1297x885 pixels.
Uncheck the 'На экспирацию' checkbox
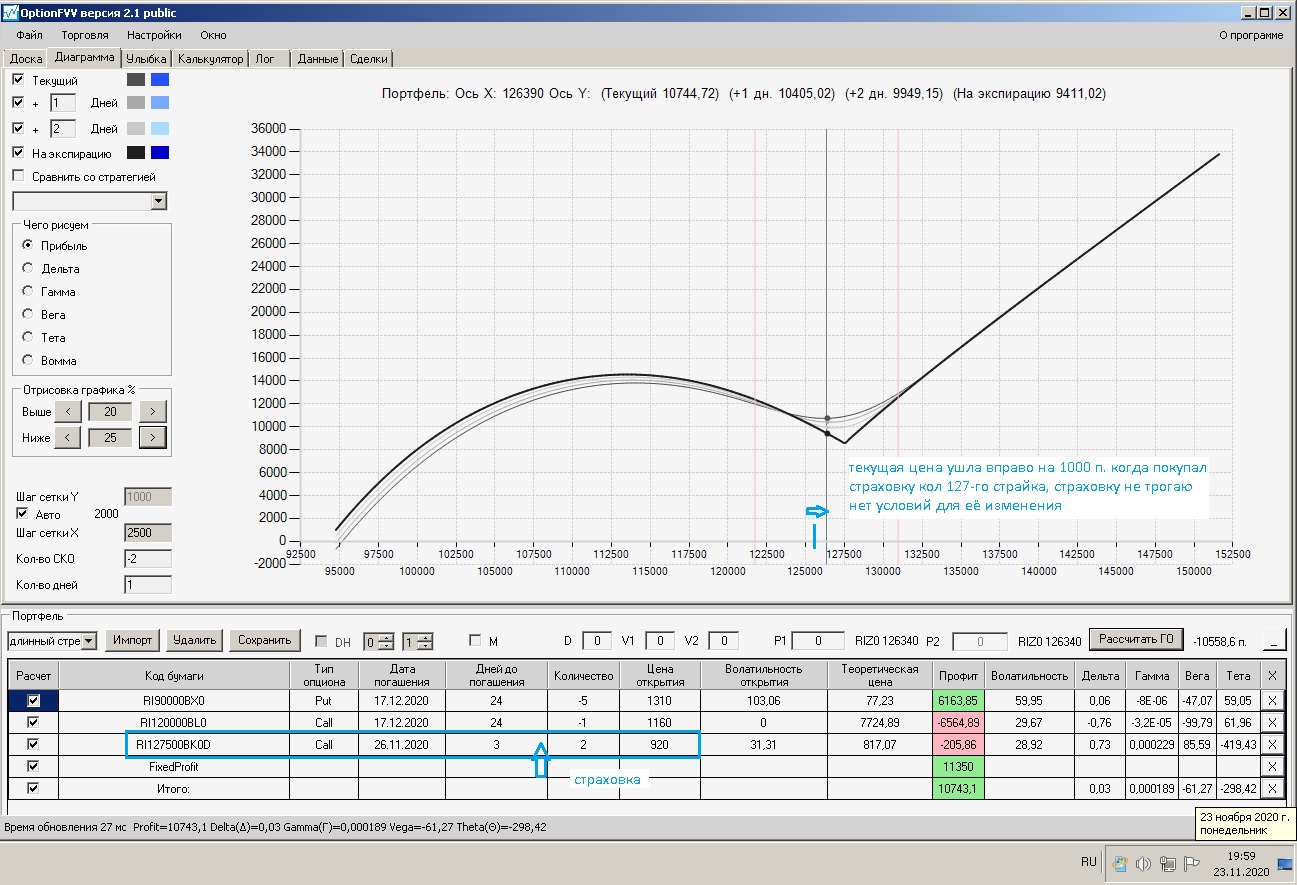[18, 153]
